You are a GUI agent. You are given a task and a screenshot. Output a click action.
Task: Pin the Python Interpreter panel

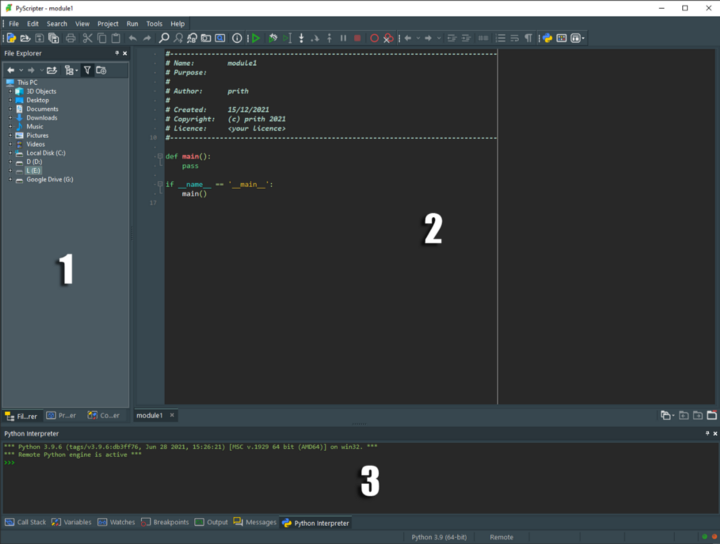[x=707, y=433]
